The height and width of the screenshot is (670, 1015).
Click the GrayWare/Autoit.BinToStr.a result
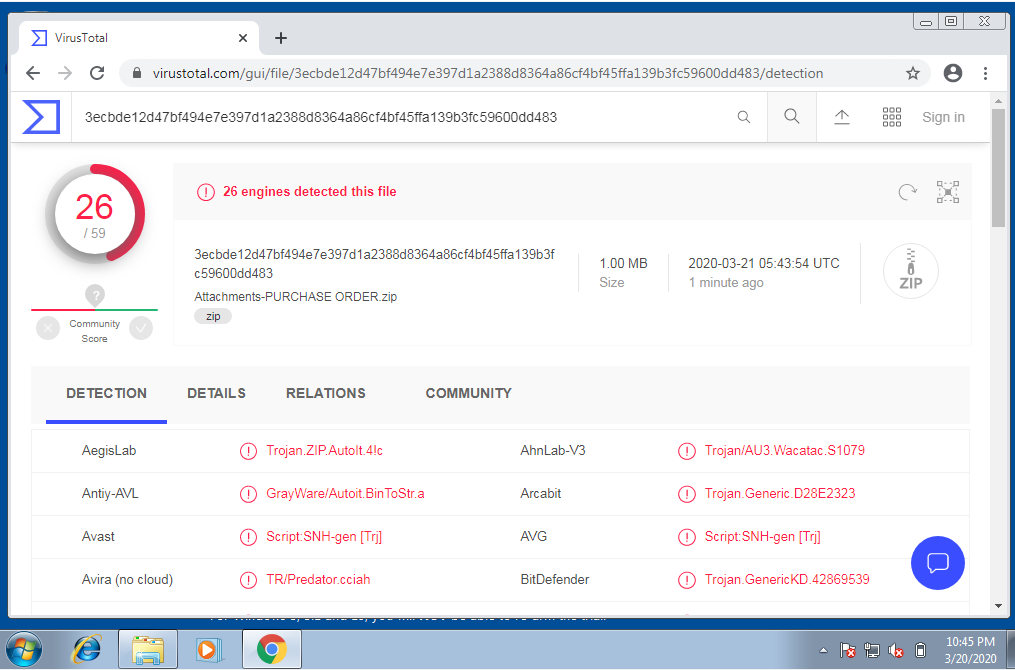(x=345, y=493)
